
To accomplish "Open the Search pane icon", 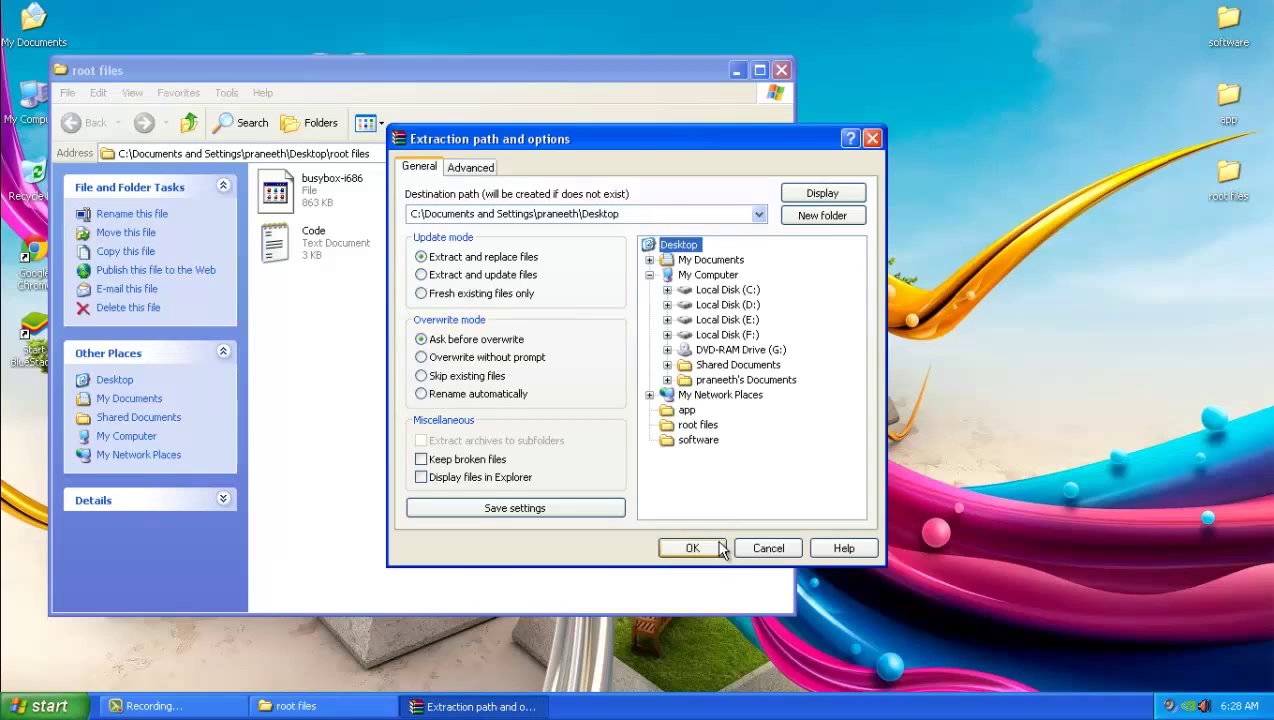I will pos(222,122).
